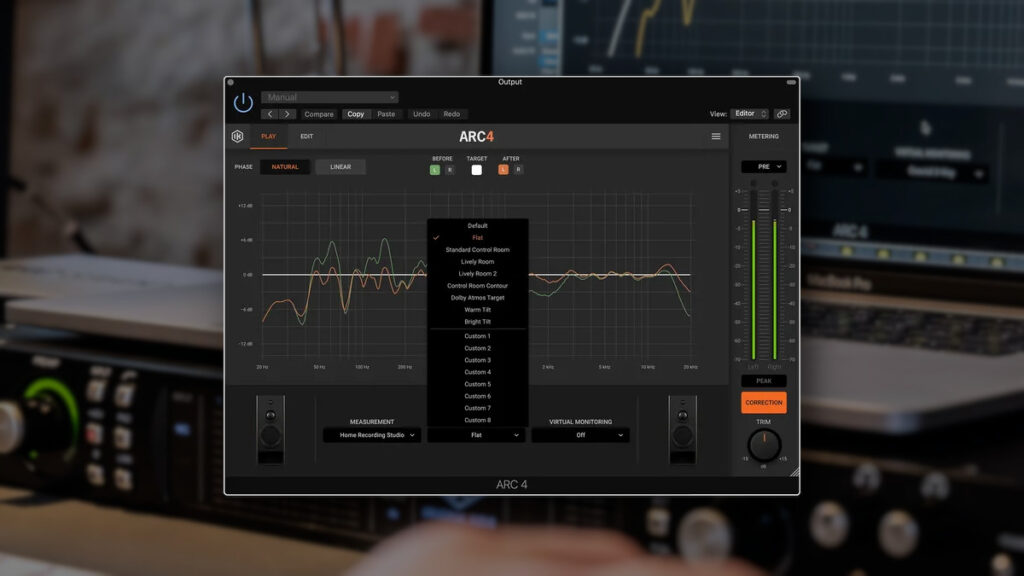The image size is (1024, 576).
Task: Toggle the Before left channel curve
Action: tap(435, 170)
